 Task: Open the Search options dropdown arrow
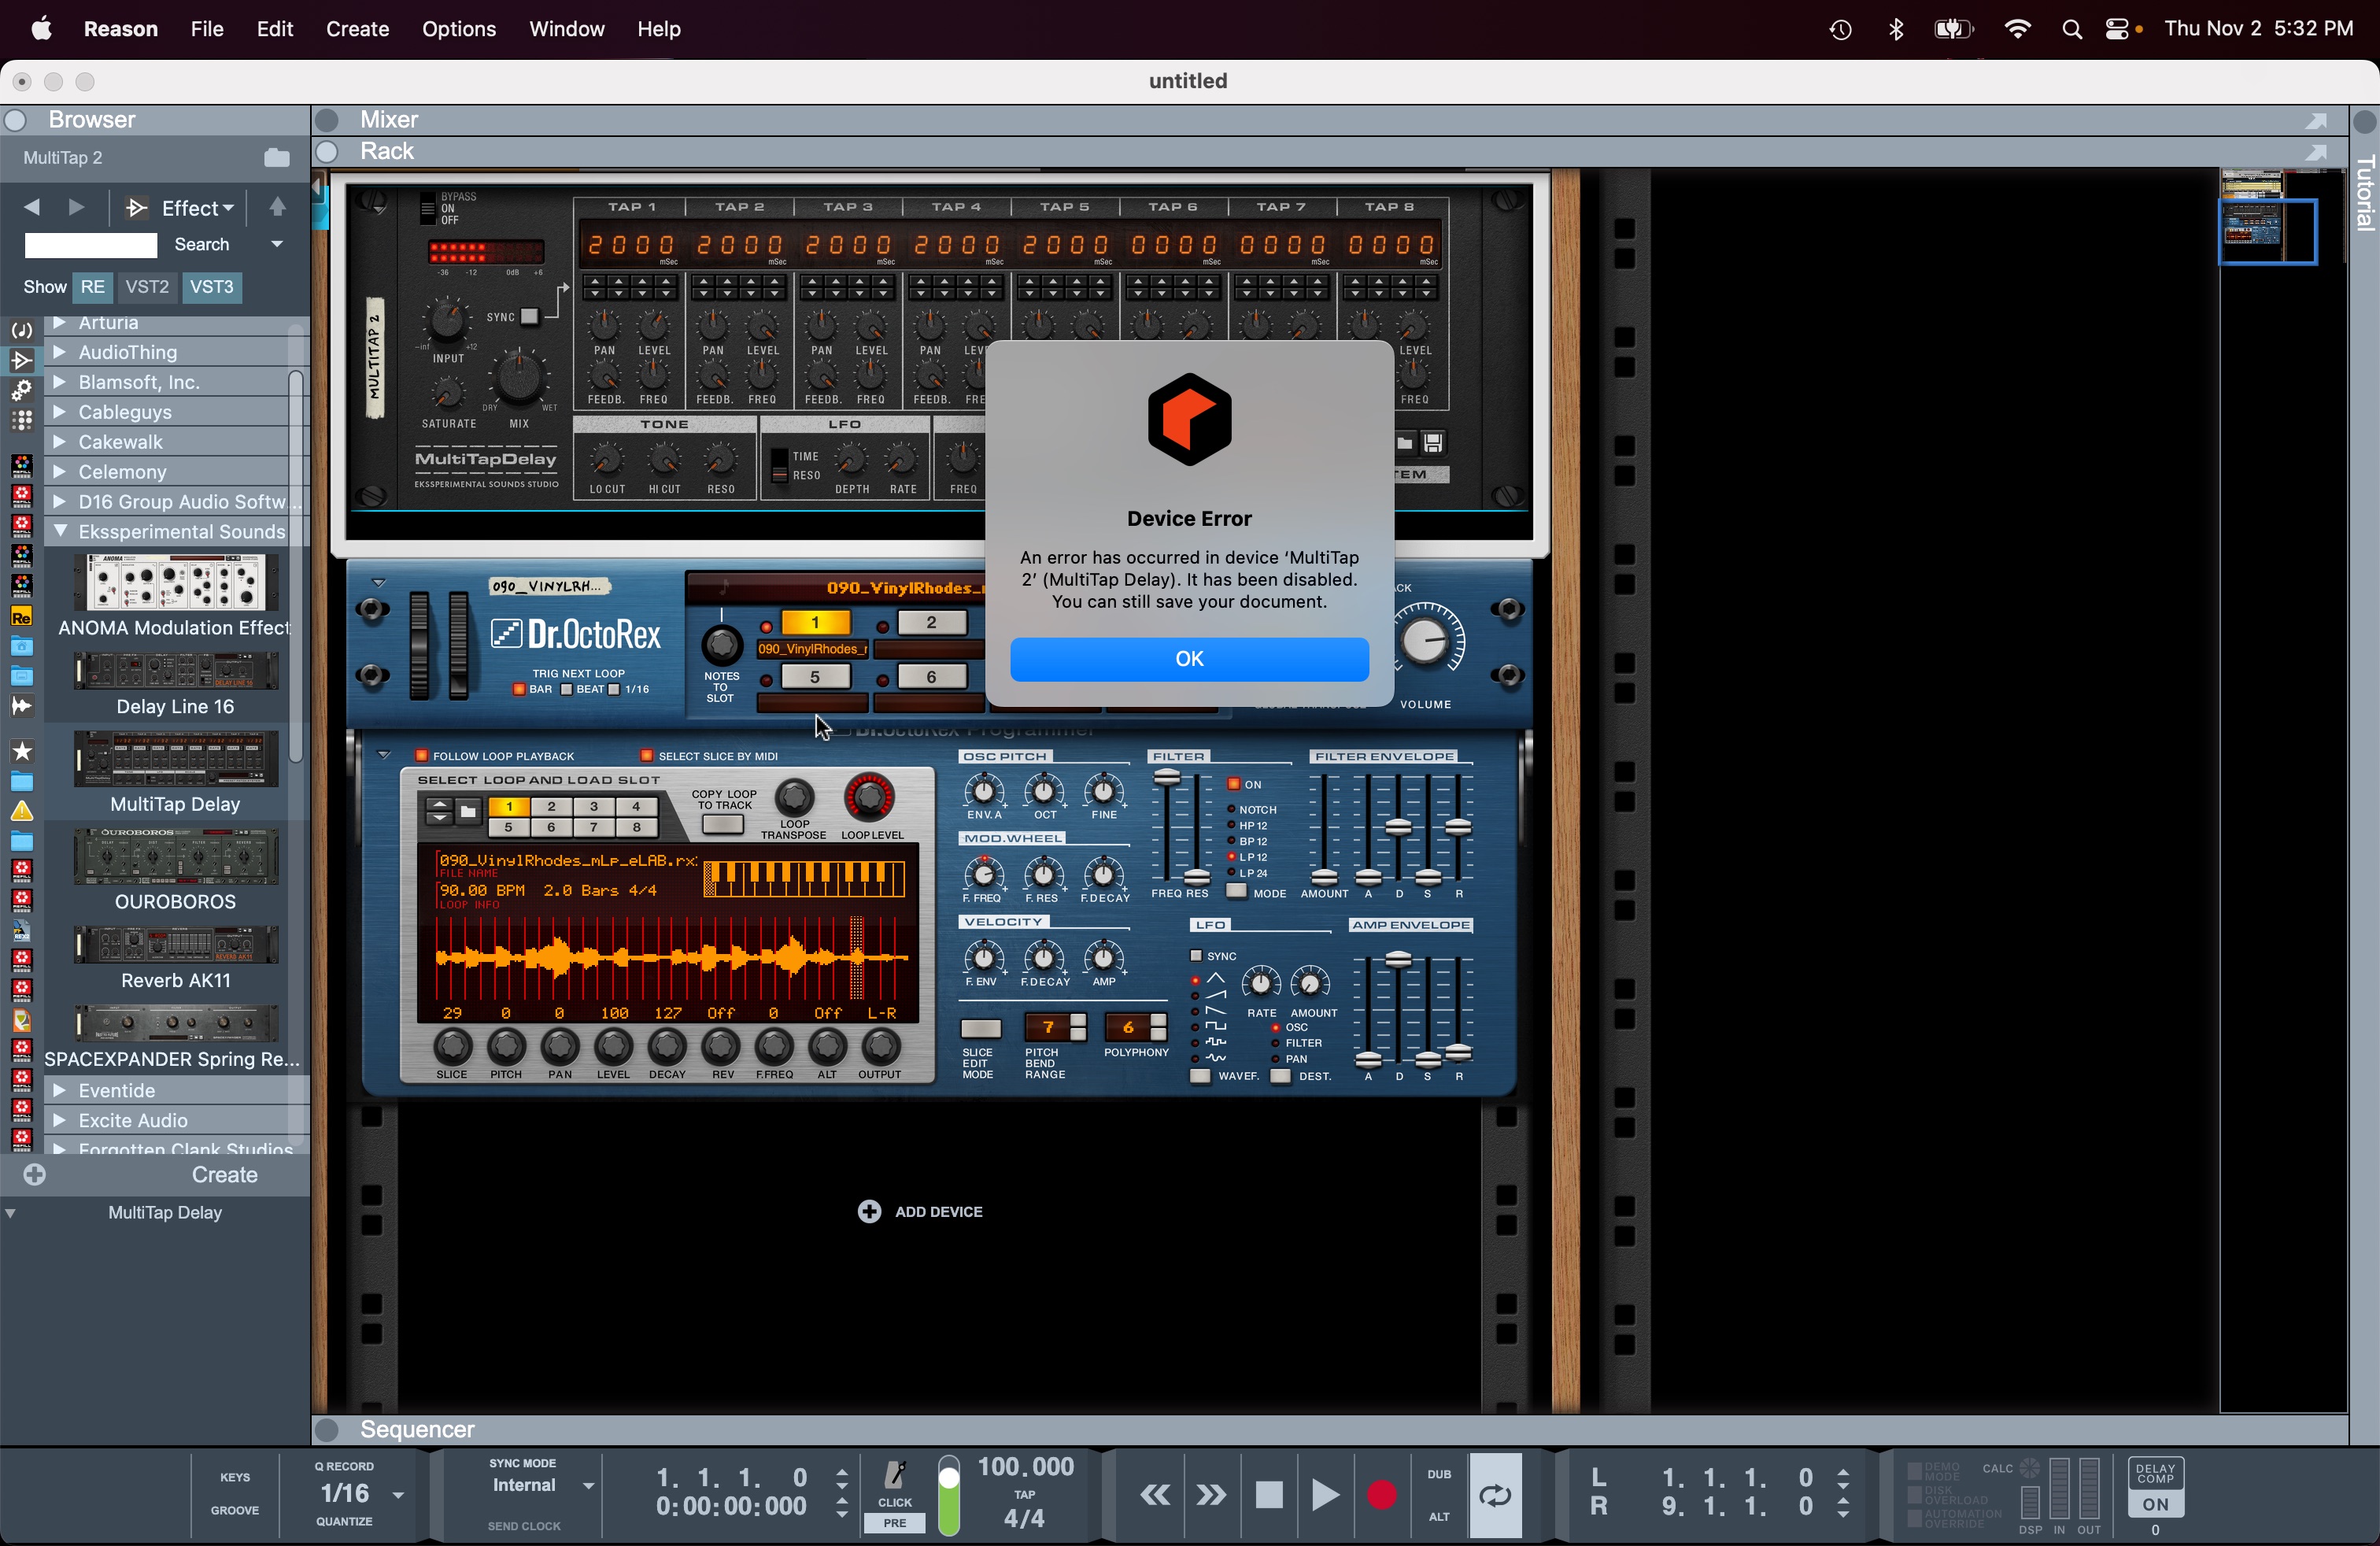(277, 245)
